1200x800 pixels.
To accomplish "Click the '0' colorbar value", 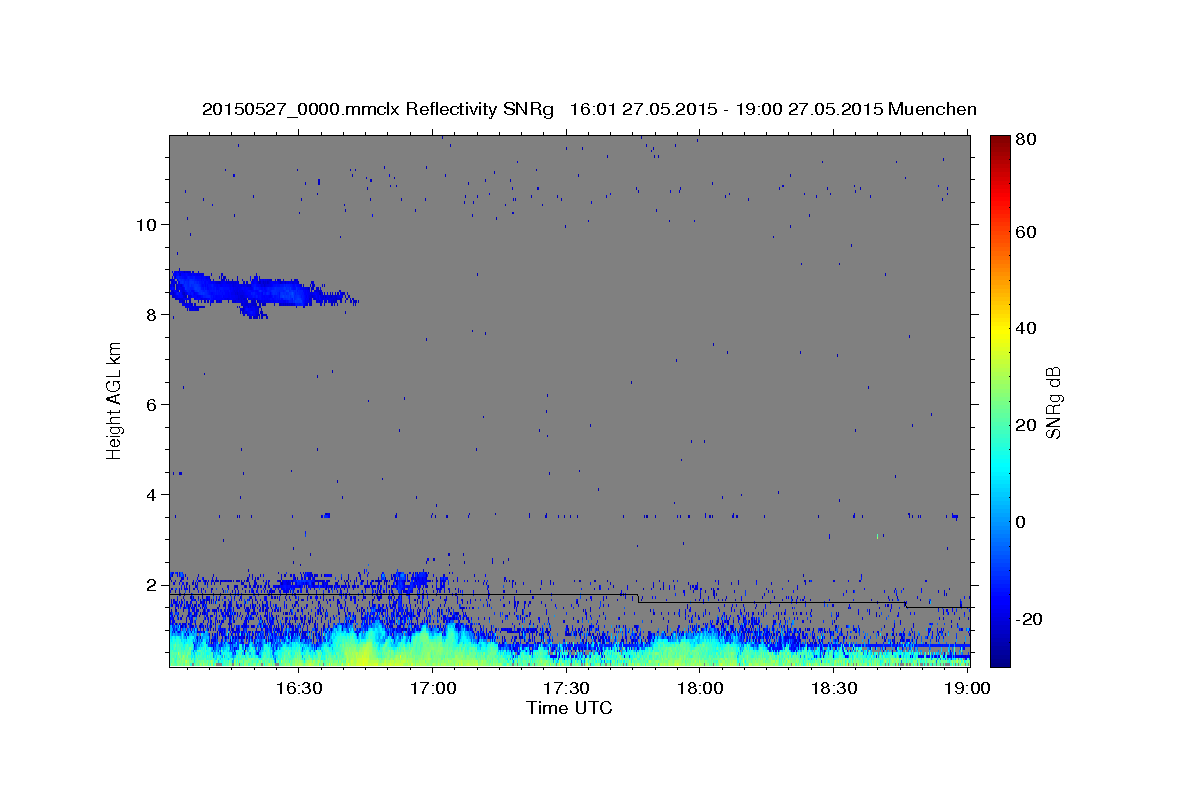I will pos(1022,522).
